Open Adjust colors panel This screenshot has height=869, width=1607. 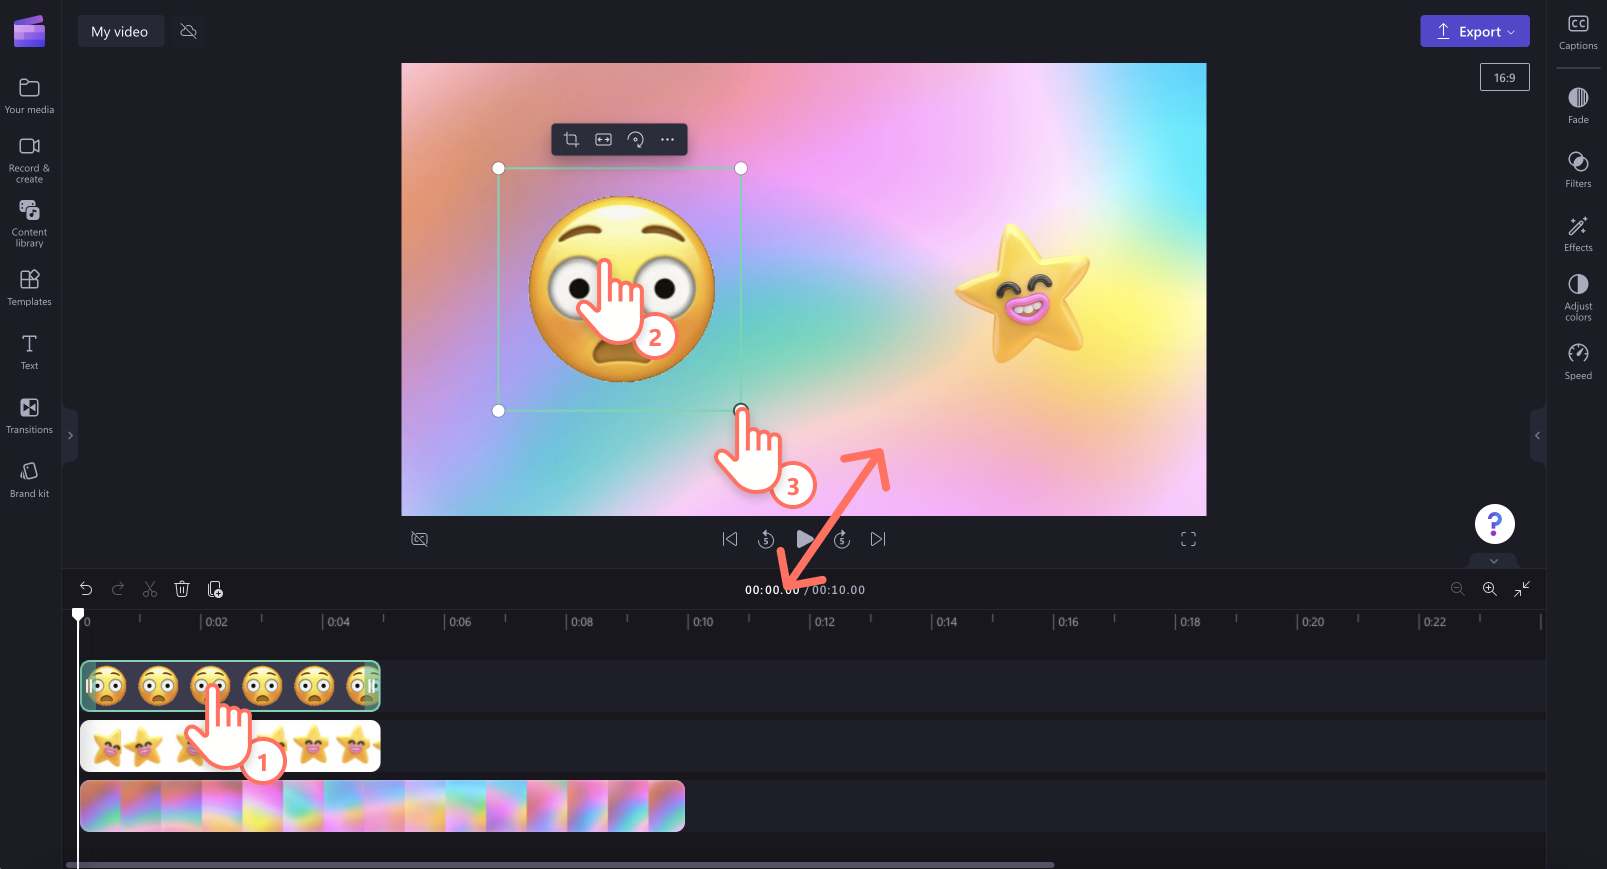(x=1578, y=297)
